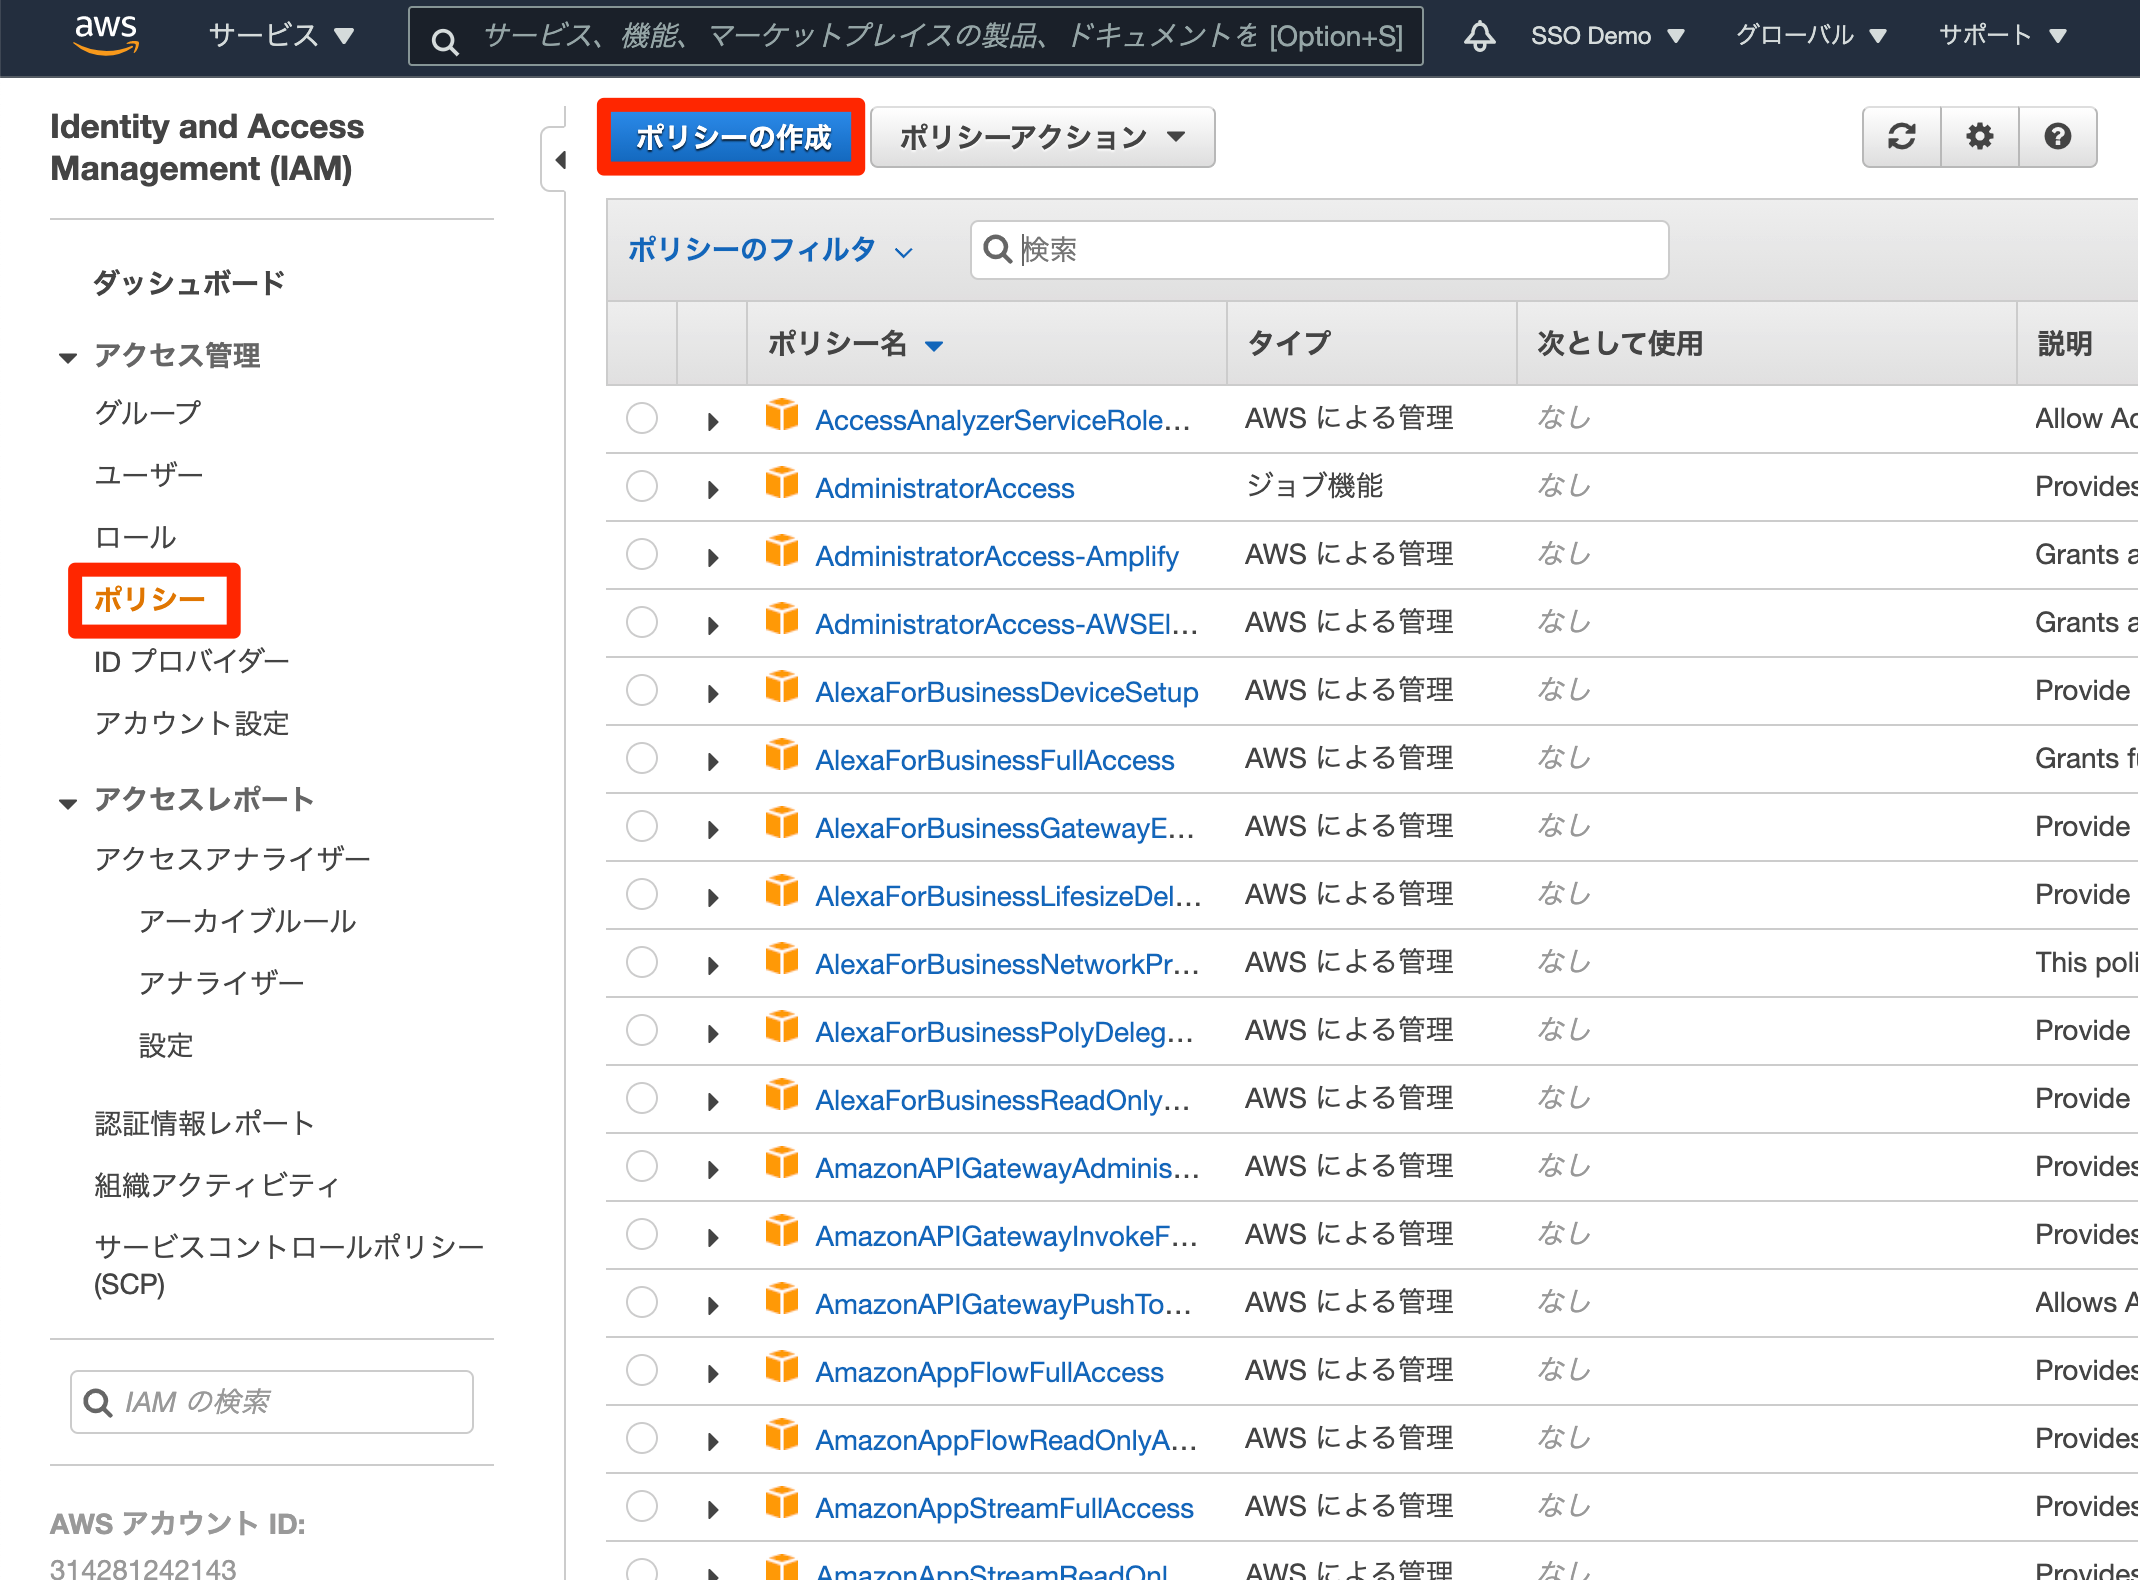Open グループ in the sidebar

click(148, 412)
